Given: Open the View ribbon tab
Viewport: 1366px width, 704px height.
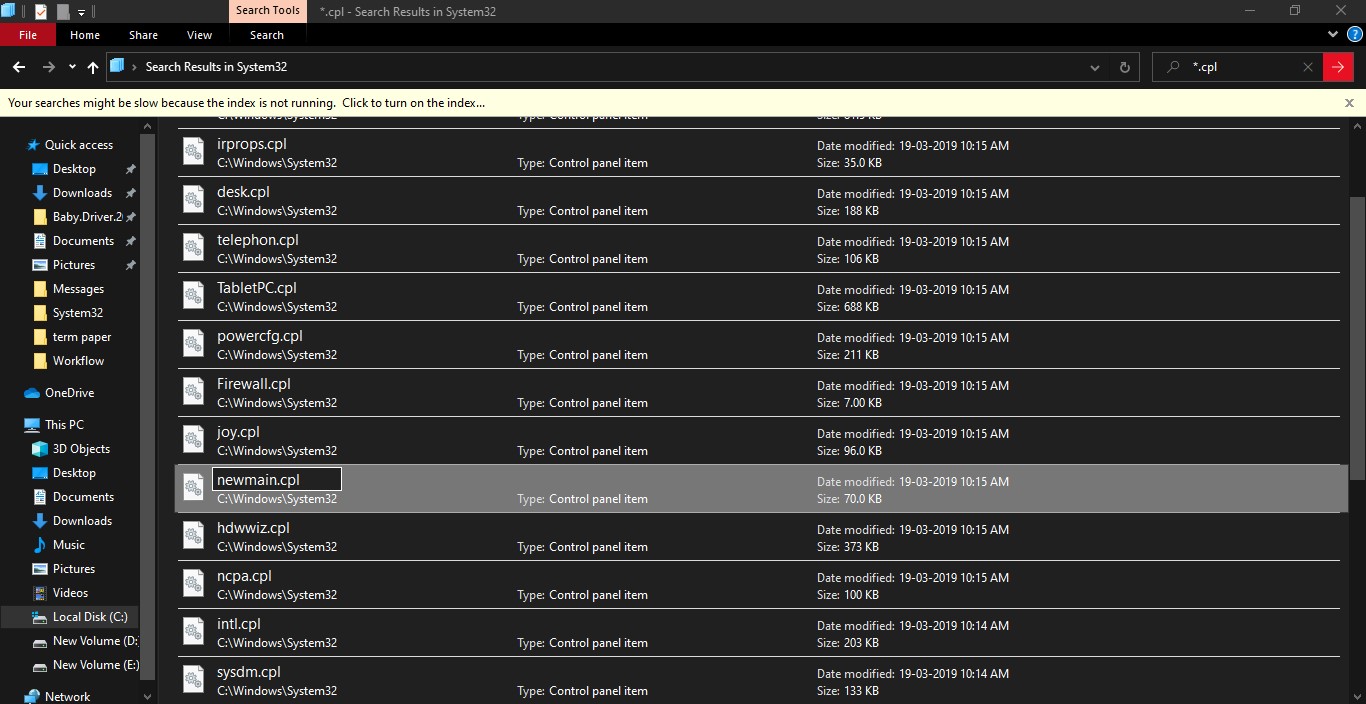Looking at the screenshot, I should (x=200, y=35).
